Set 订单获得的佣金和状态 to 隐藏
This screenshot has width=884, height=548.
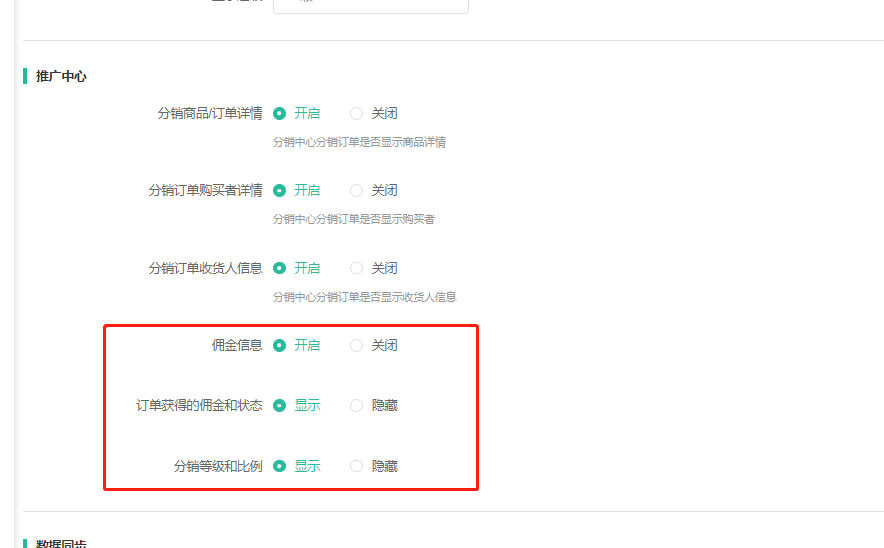pyautogui.click(x=357, y=405)
